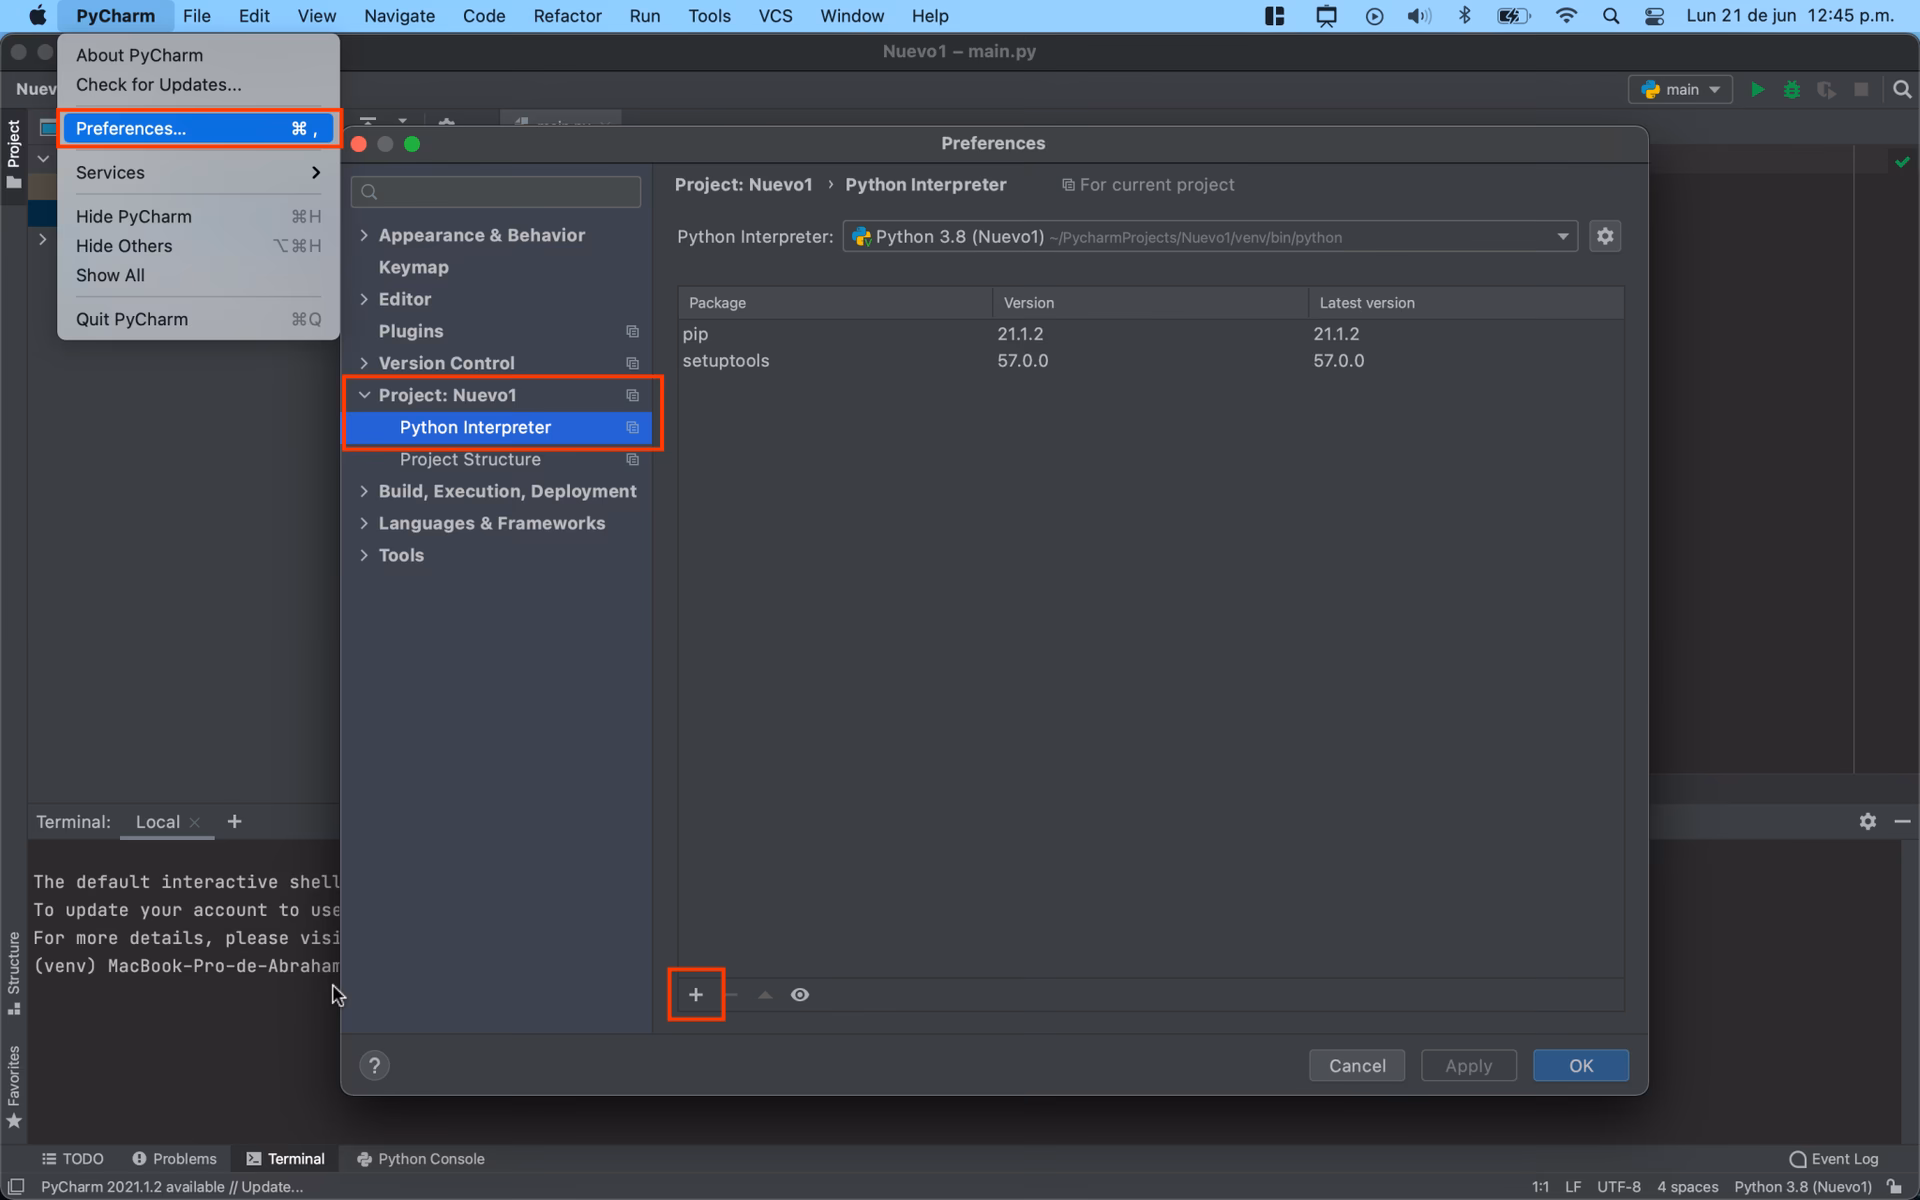The image size is (1920, 1200).
Task: Click the Debug bug icon
Action: tap(1791, 89)
